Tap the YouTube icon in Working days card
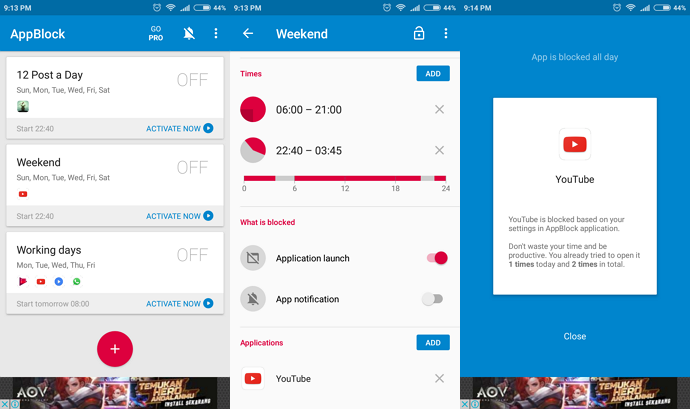The width and height of the screenshot is (690, 409). click(41, 281)
